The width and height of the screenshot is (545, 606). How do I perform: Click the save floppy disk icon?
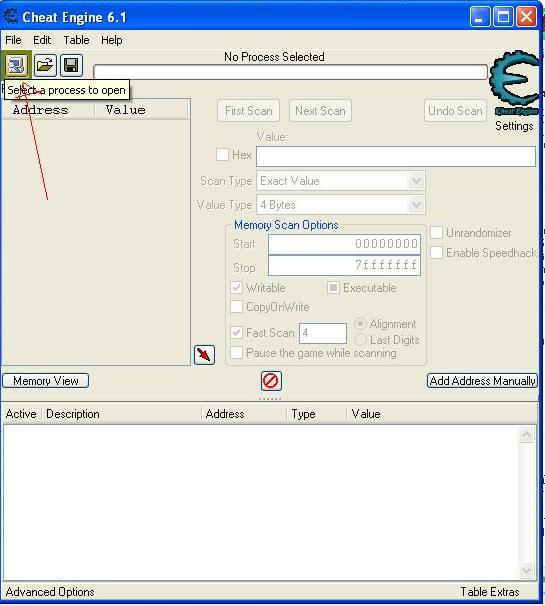click(x=71, y=65)
